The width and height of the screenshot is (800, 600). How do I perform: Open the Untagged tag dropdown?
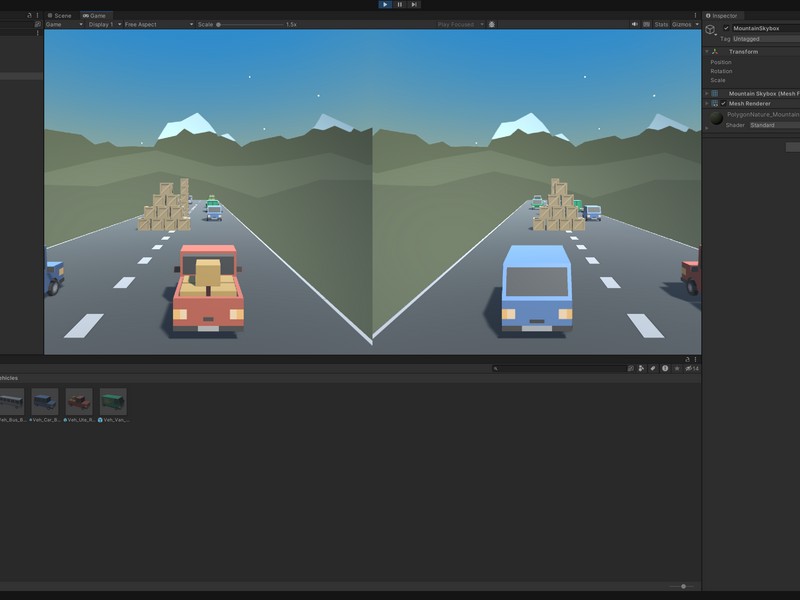tap(766, 39)
